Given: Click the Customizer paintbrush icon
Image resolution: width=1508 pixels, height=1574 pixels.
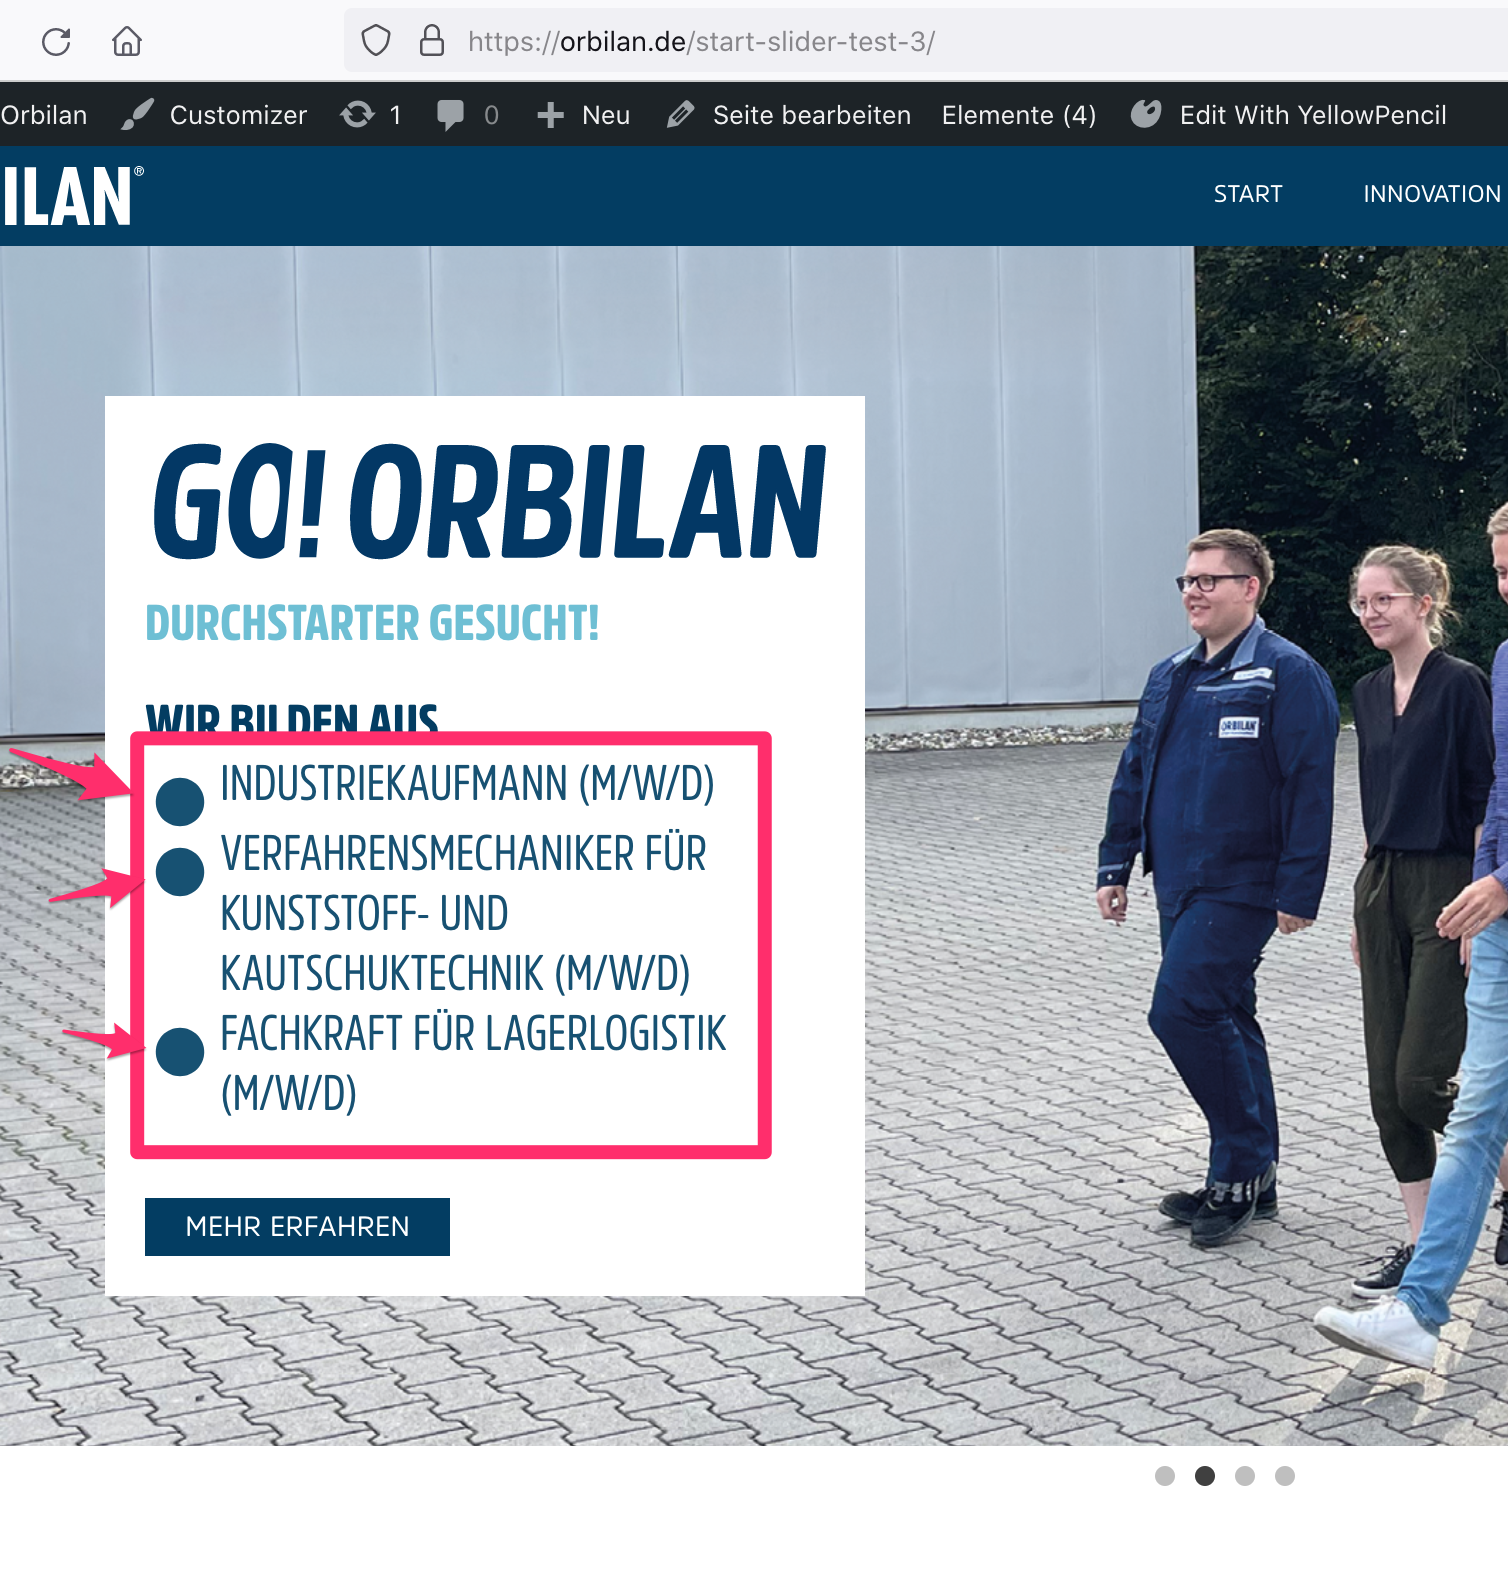Looking at the screenshot, I should [x=137, y=115].
